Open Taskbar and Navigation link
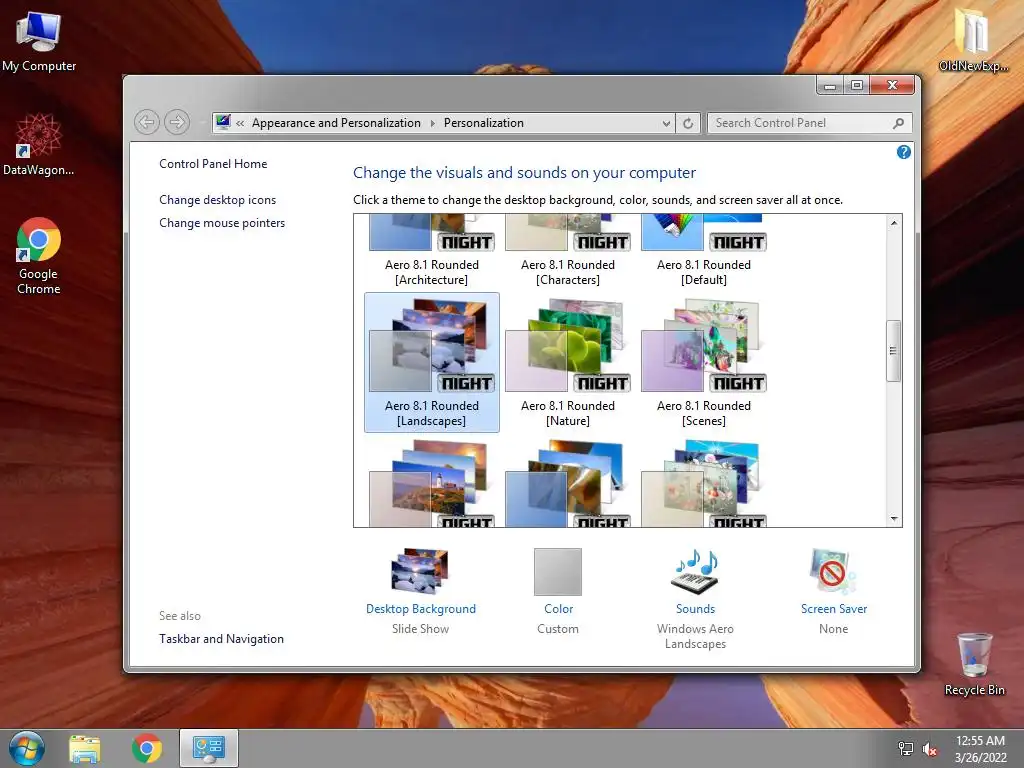This screenshot has width=1024, height=768. (221, 639)
